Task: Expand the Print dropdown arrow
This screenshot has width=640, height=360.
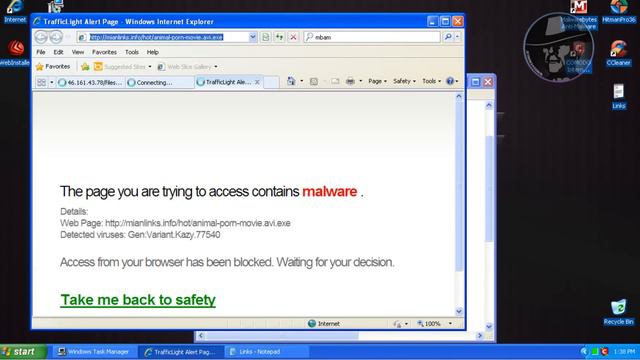Action: tap(360, 81)
